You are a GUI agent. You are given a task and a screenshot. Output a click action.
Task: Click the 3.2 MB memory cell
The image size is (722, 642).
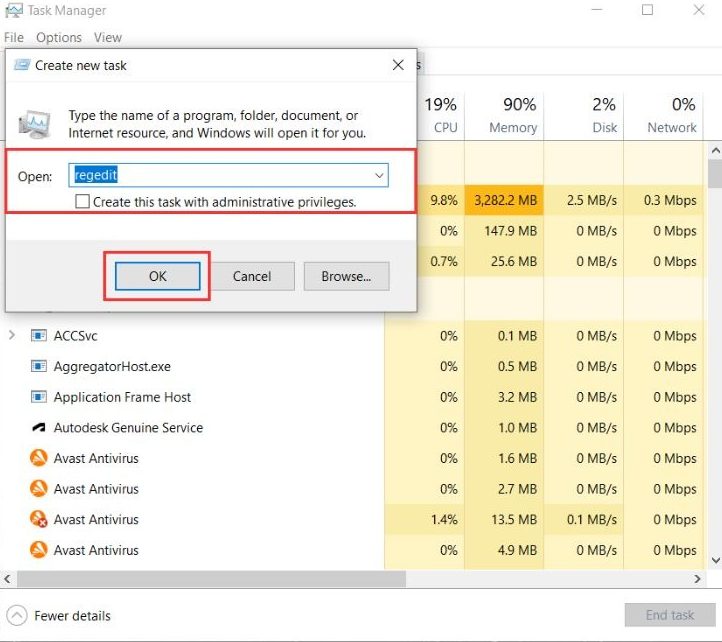504,397
